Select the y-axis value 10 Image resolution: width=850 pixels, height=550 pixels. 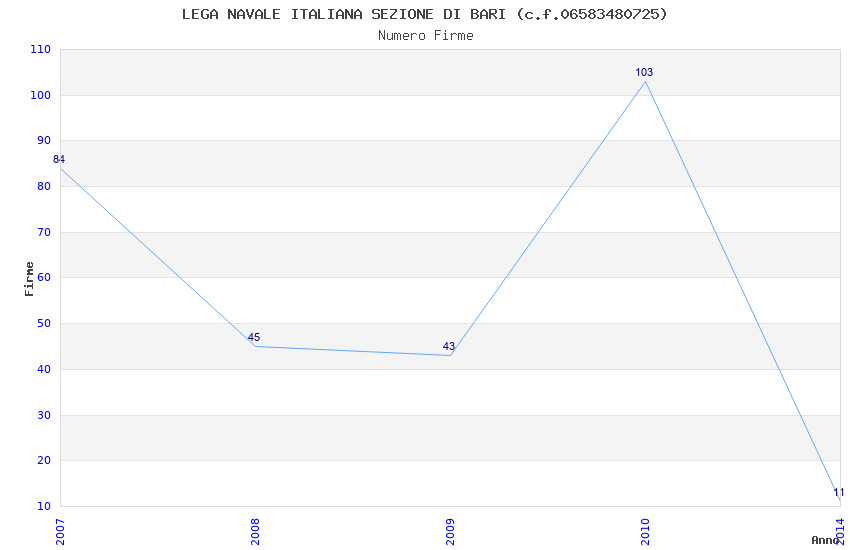tap(44, 507)
